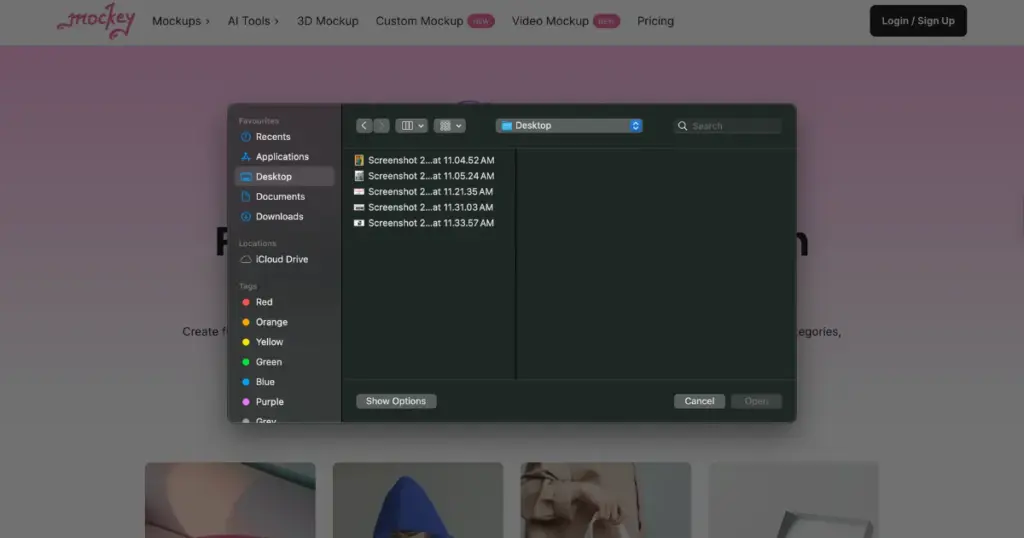Open Applications folder from sidebar
The image size is (1024, 538).
point(281,157)
